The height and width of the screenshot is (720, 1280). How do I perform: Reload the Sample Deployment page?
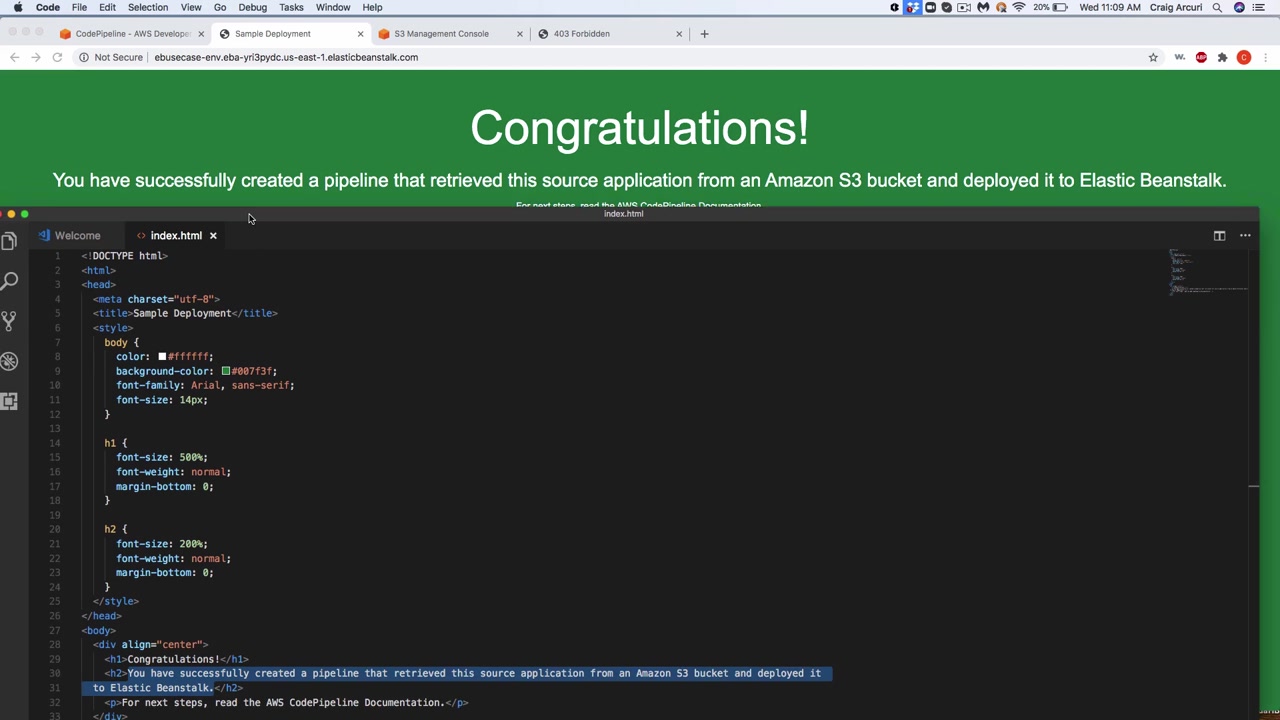[57, 57]
